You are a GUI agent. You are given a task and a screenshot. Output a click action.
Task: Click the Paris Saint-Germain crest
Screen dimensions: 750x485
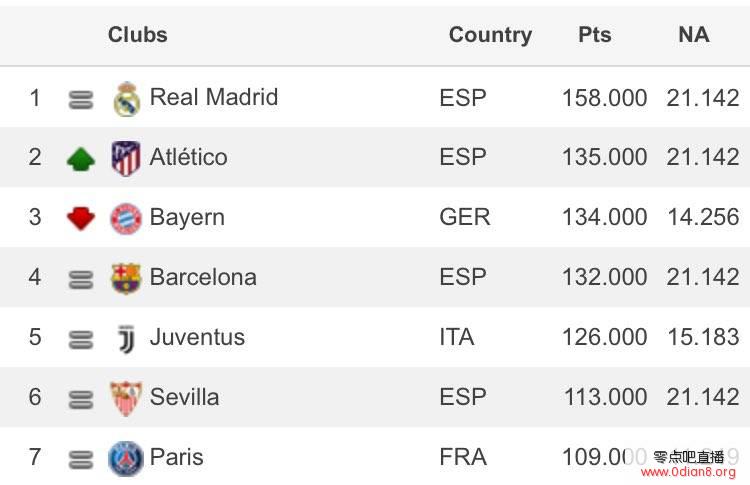[x=126, y=458]
